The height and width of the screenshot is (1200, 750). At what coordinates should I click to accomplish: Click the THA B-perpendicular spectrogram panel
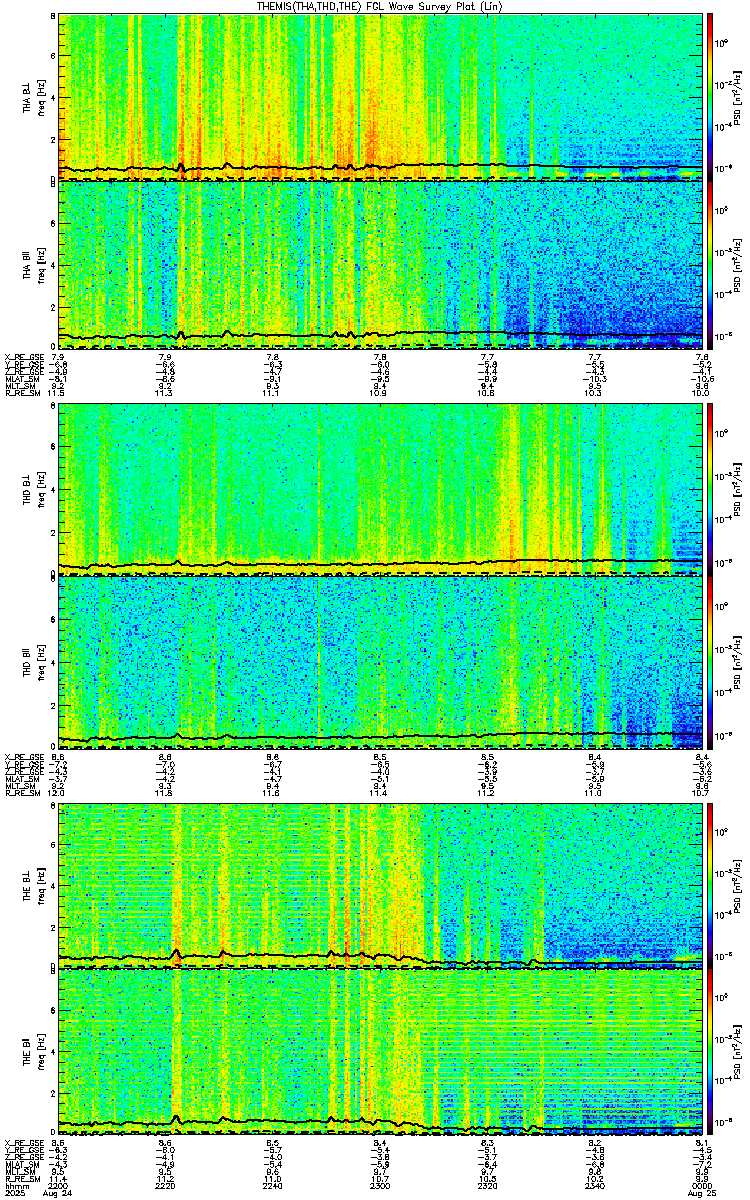click(381, 97)
